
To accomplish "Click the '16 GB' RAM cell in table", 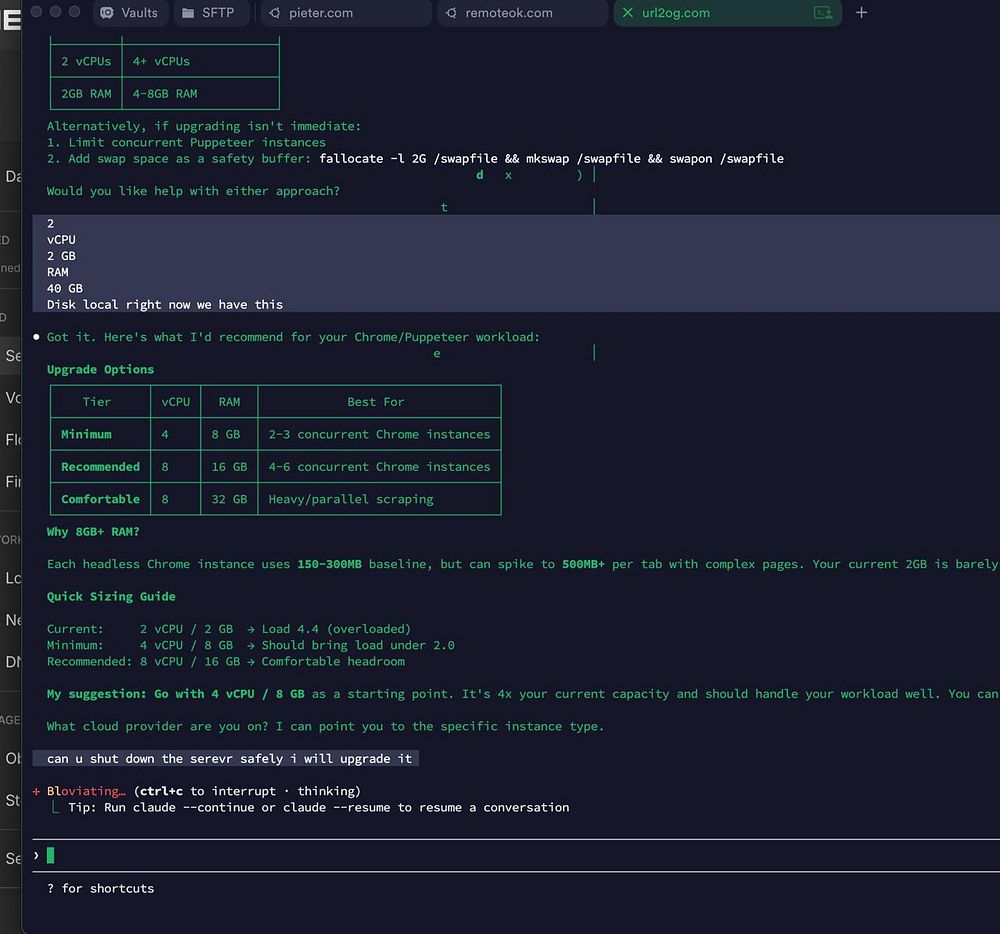I will pos(229,467).
